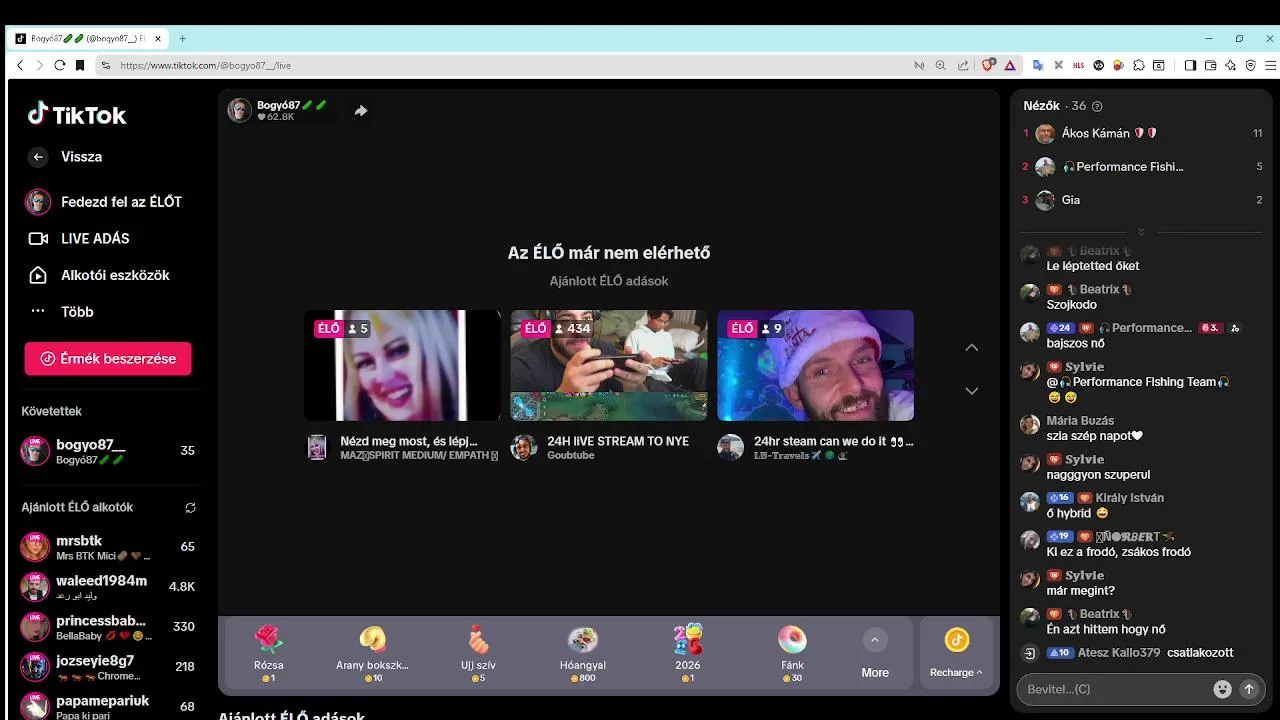Expand More gifts
1280x720 pixels.
(x=875, y=653)
